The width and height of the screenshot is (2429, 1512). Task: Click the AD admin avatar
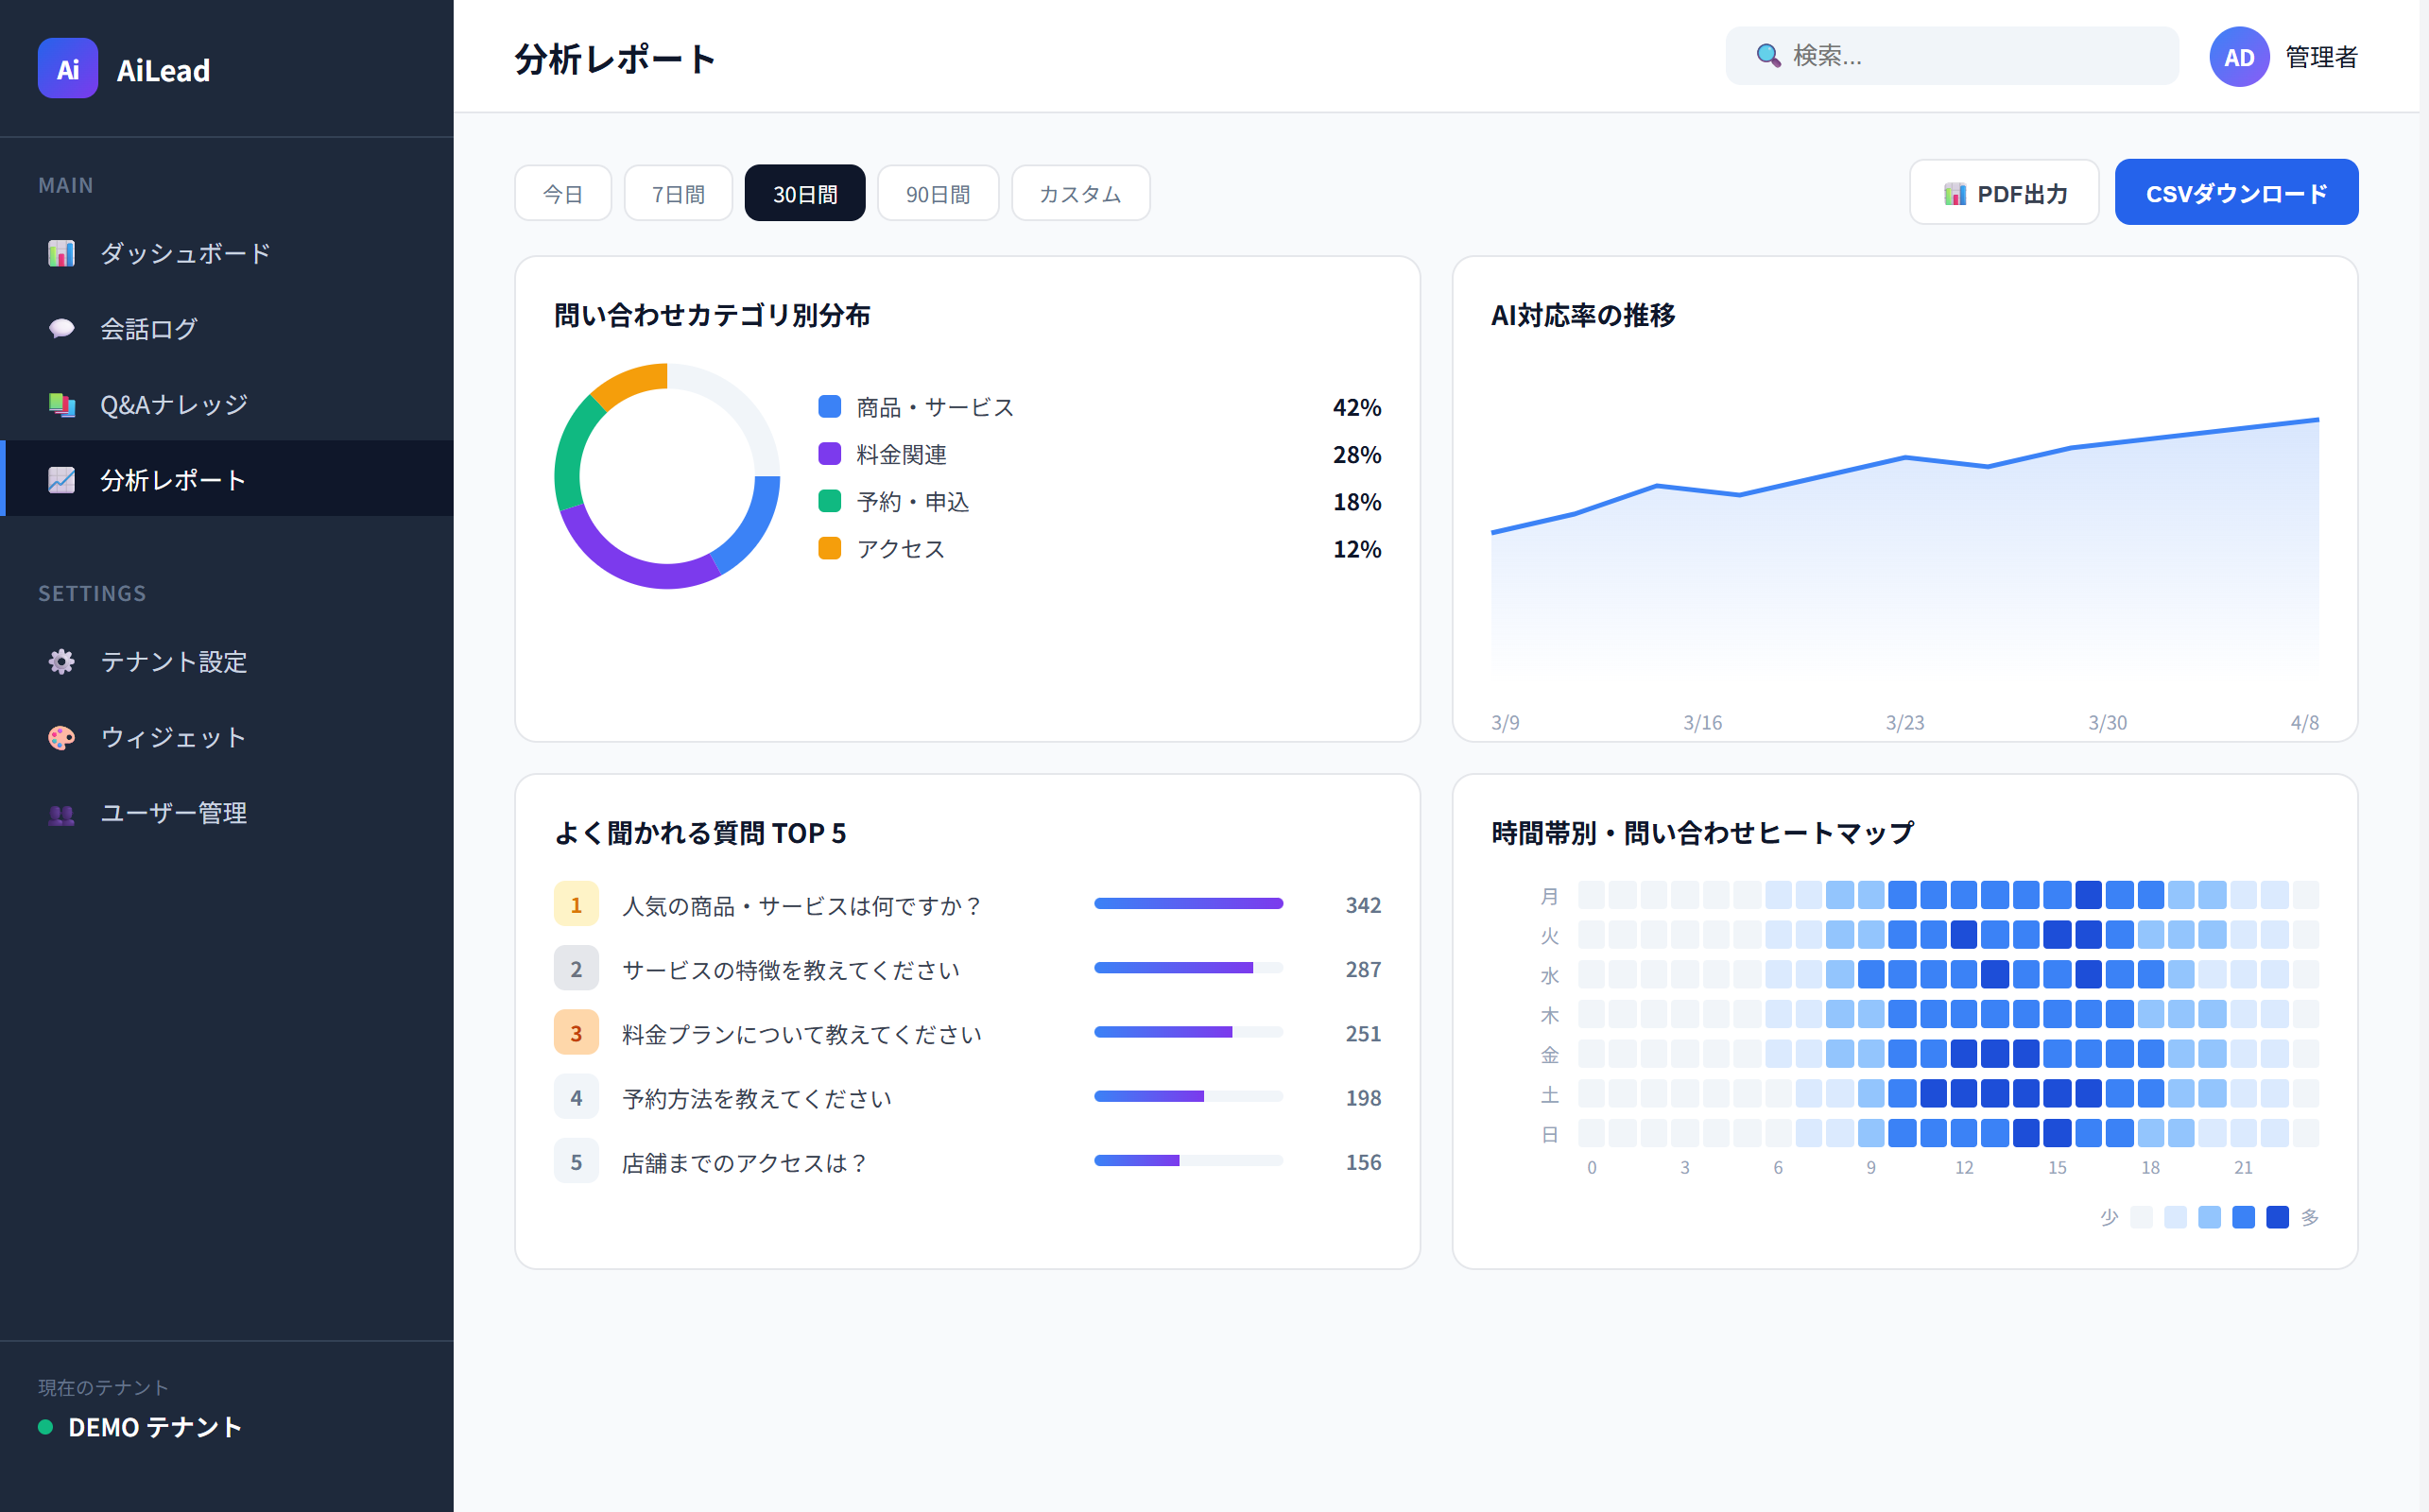coord(2239,57)
